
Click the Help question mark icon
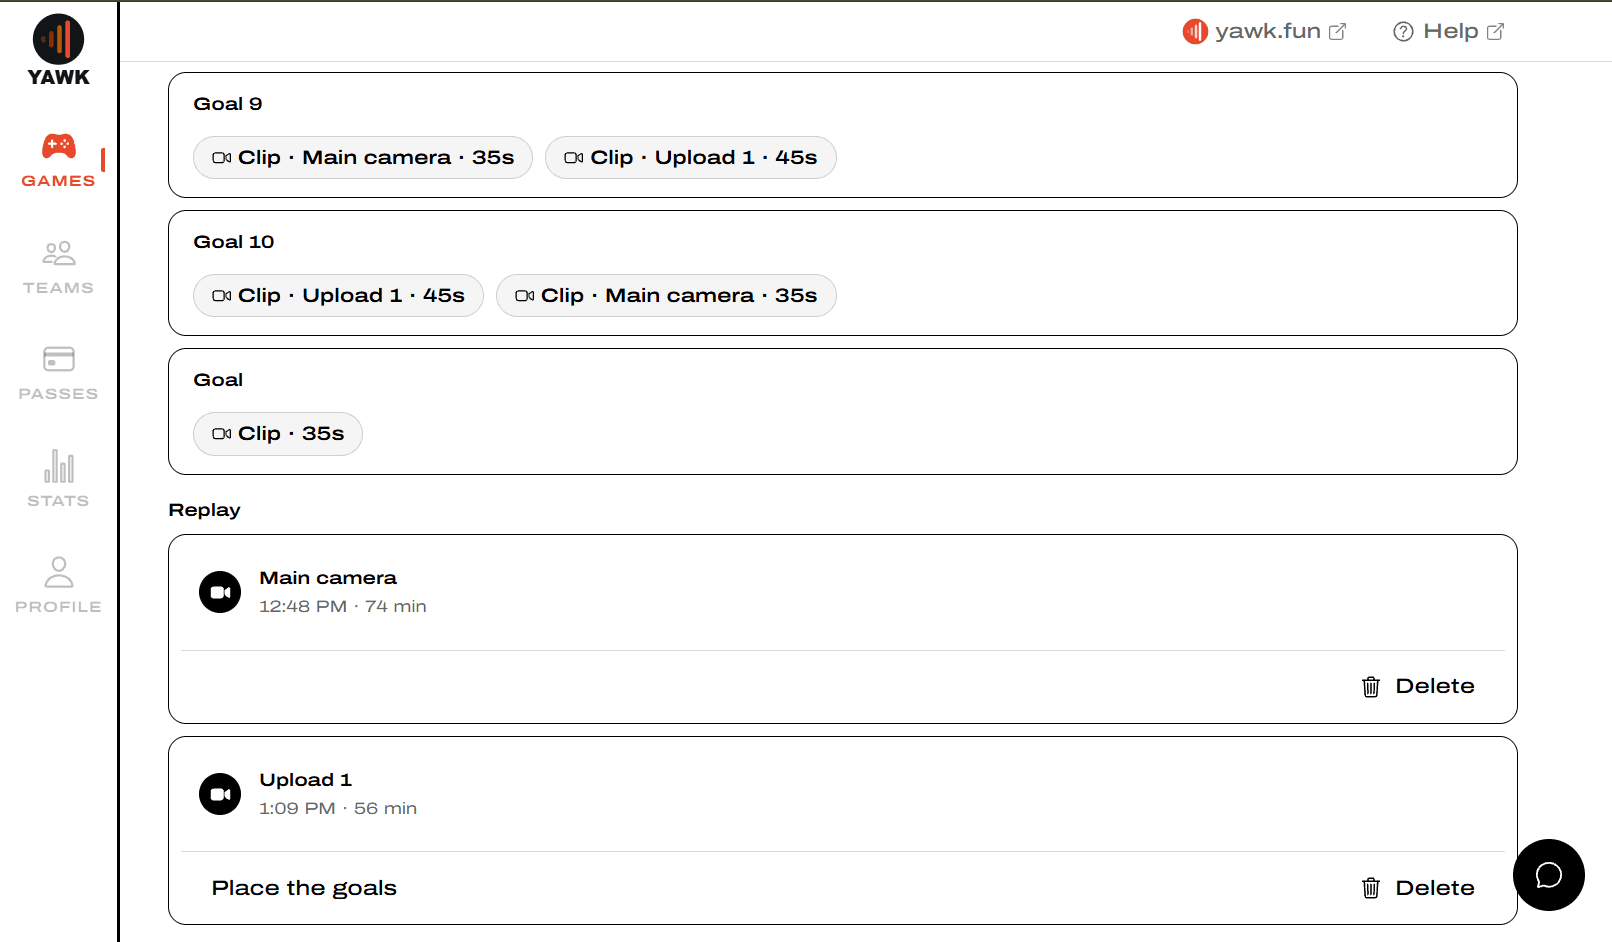click(x=1403, y=32)
